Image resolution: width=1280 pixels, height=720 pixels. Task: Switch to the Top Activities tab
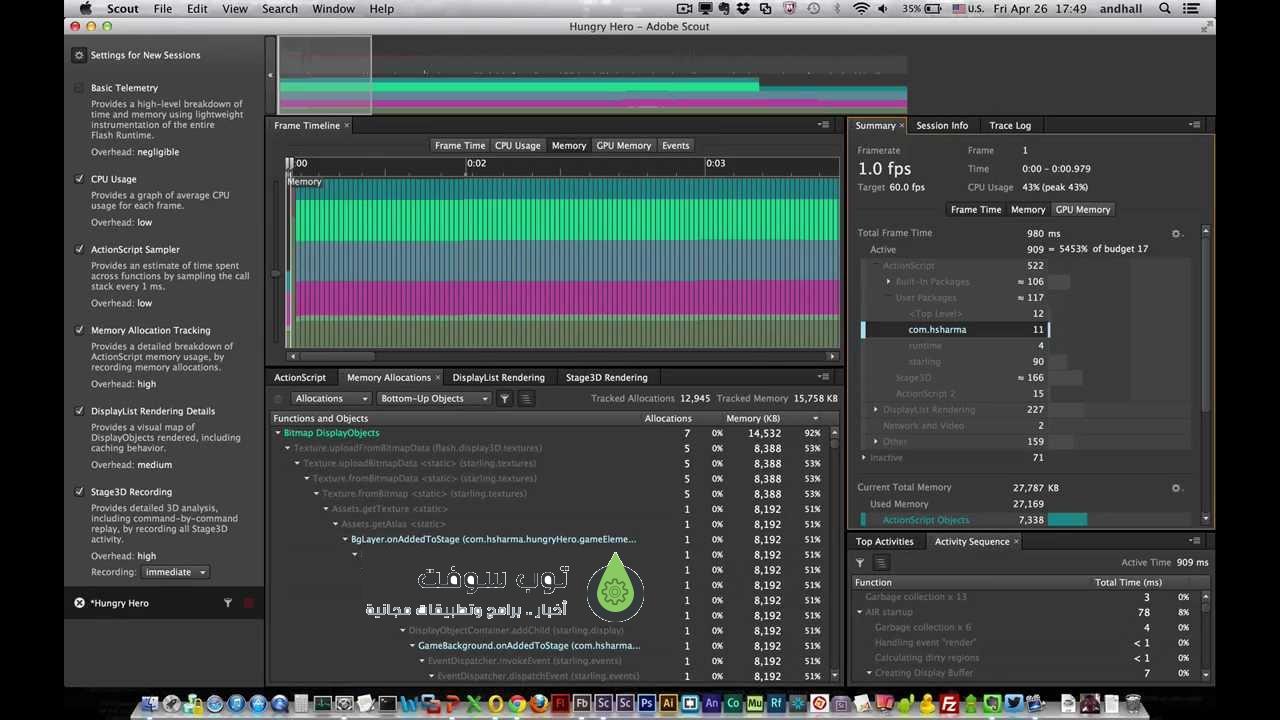[884, 541]
